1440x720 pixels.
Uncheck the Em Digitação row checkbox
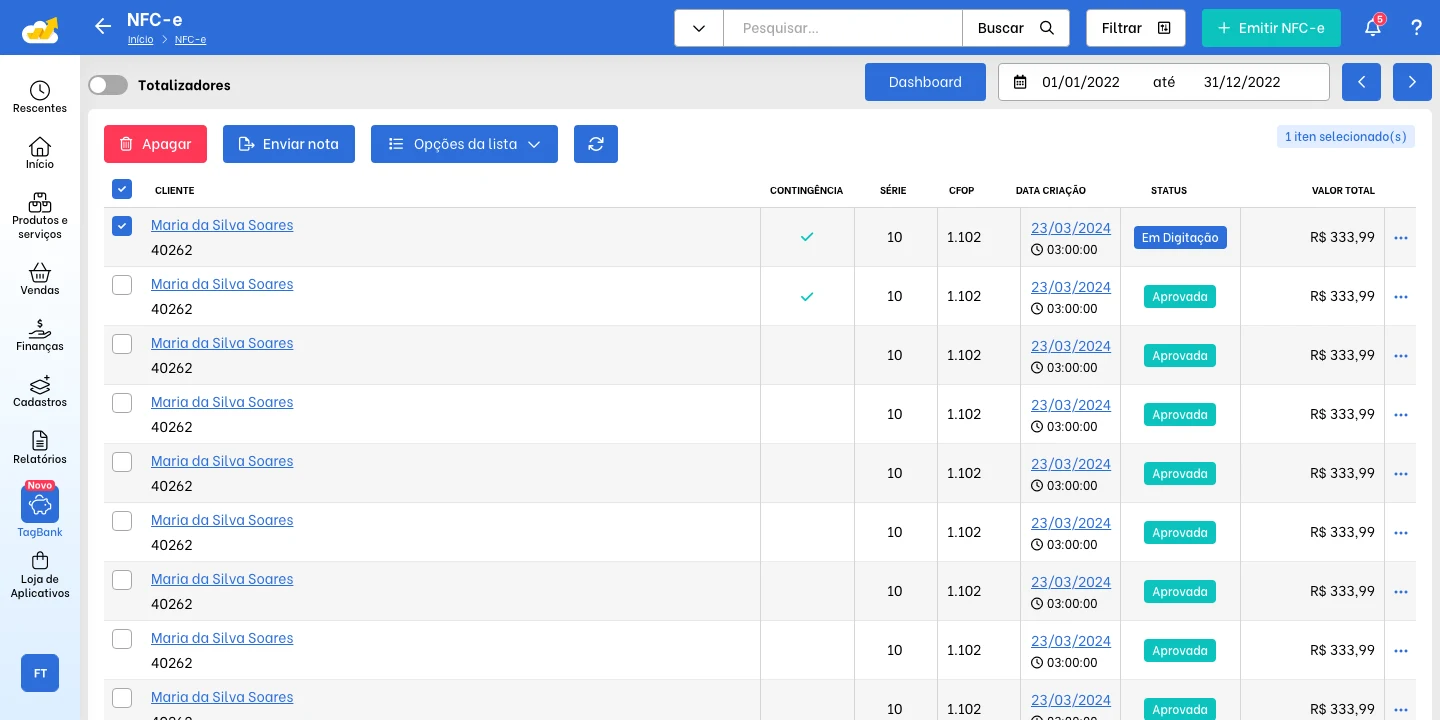pyautogui.click(x=122, y=226)
